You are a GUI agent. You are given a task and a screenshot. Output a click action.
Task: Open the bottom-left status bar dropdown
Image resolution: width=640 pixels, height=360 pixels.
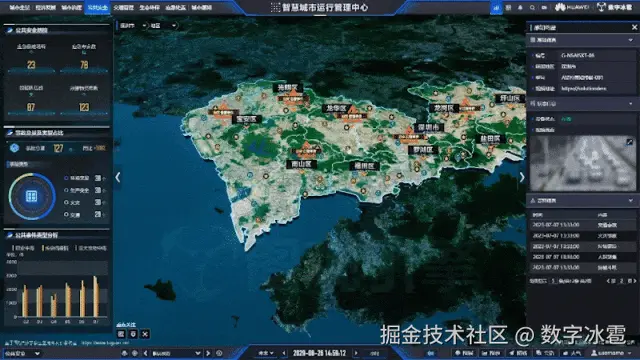[x=22, y=353]
